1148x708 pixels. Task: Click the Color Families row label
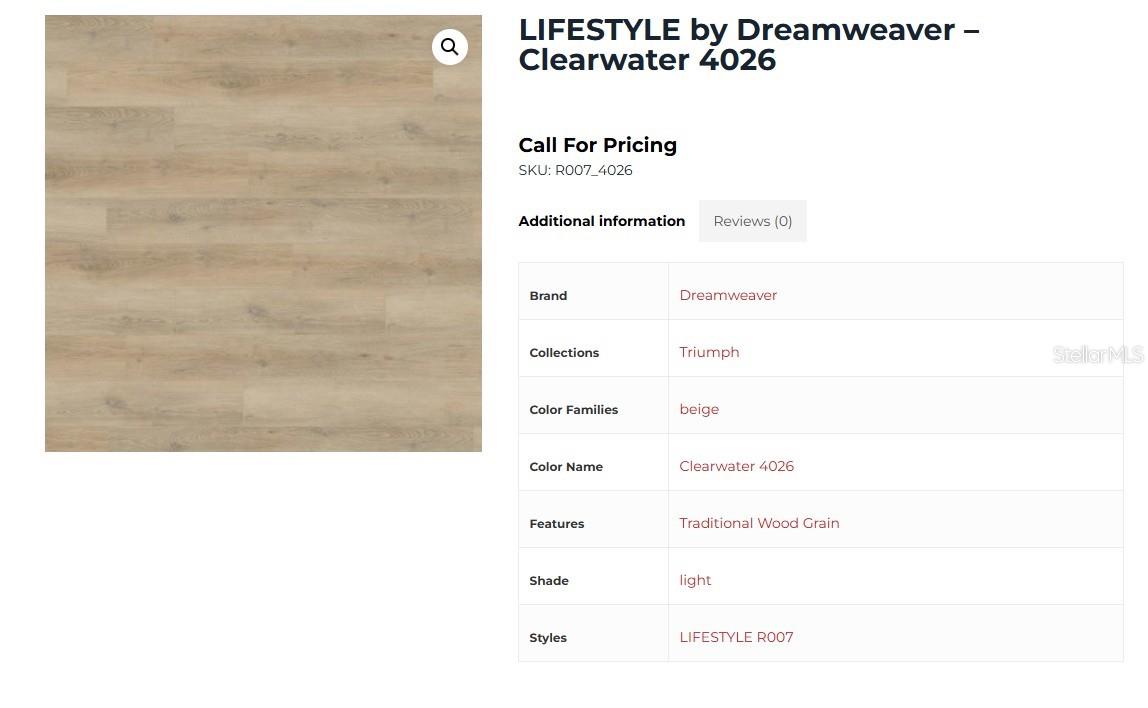click(573, 410)
